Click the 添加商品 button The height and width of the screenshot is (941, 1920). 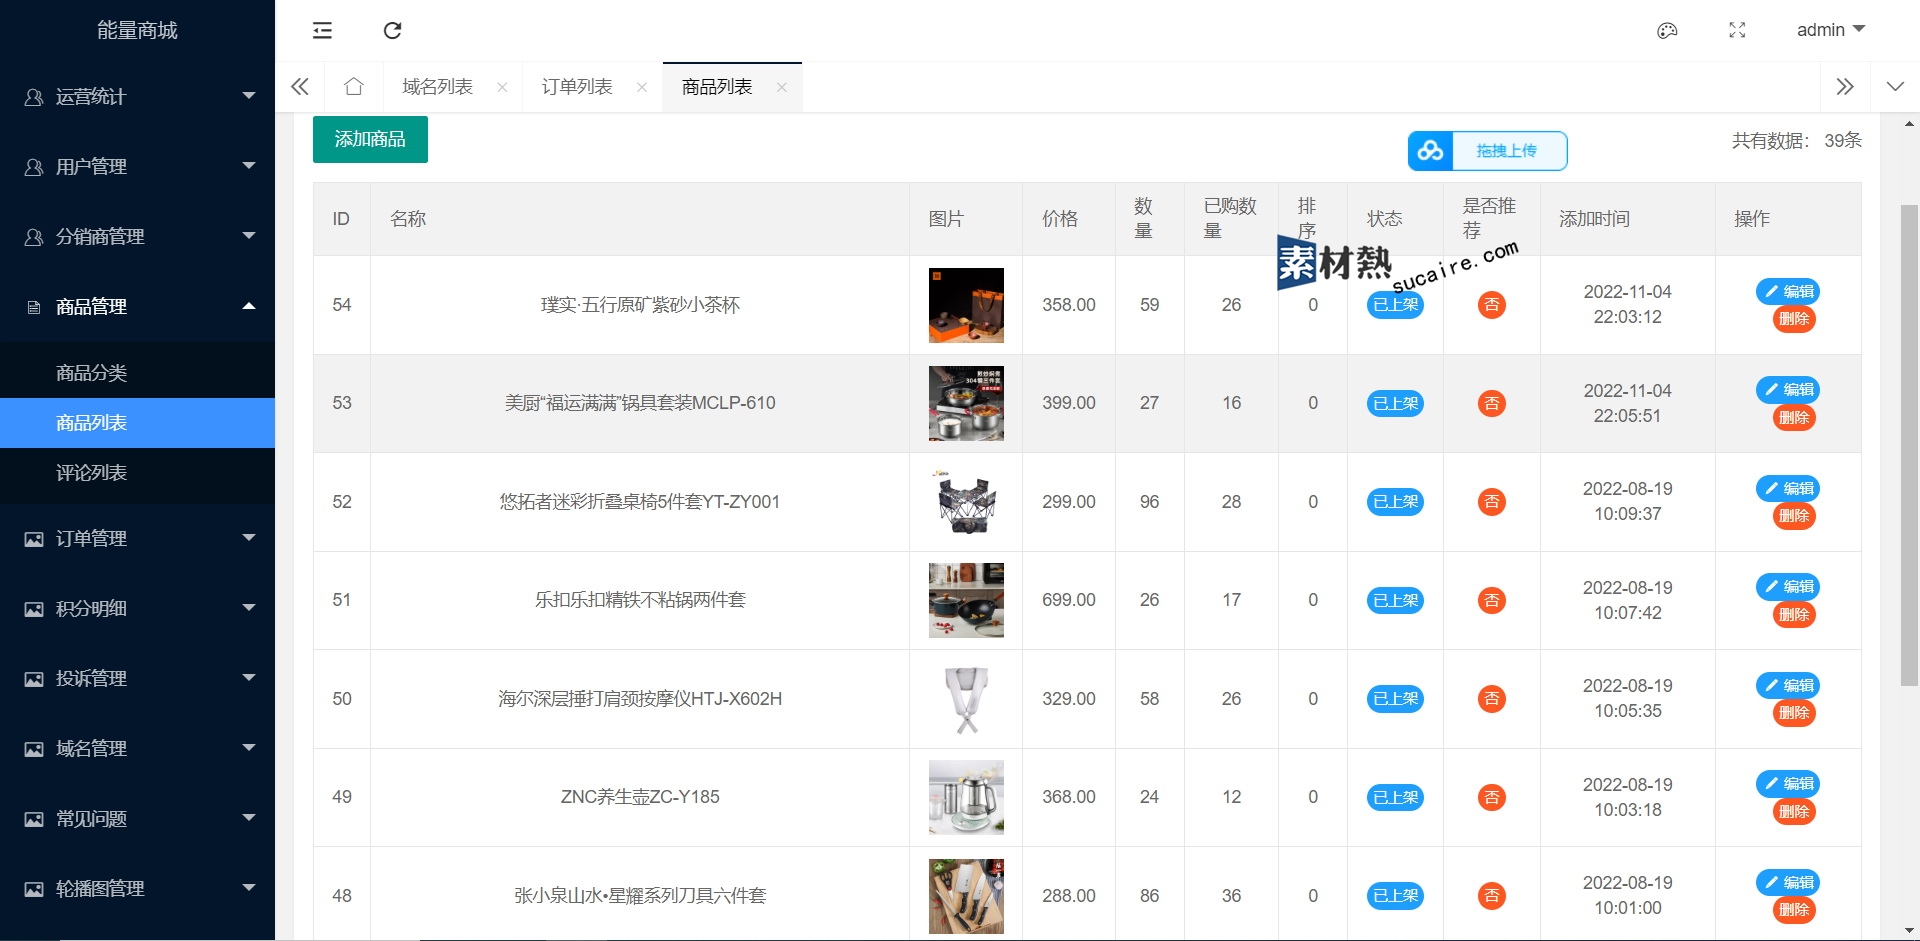(x=370, y=140)
